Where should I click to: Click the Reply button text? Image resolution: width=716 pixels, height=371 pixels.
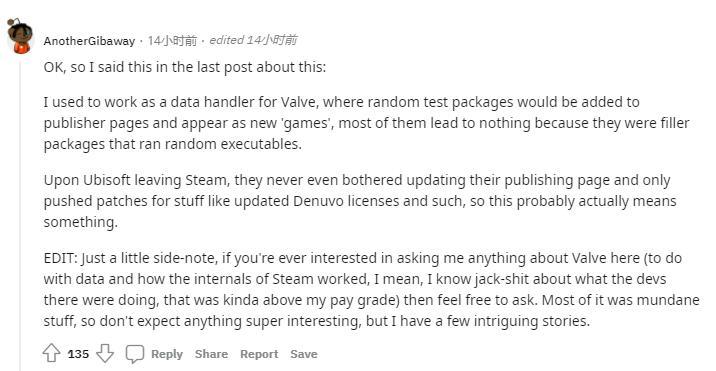pos(167,354)
